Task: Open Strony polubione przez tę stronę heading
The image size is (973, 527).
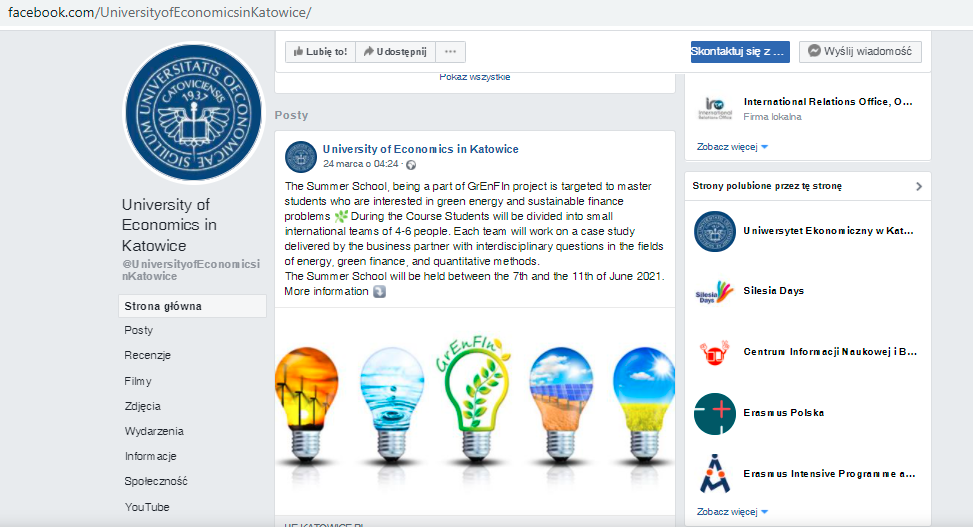Action: (x=767, y=186)
